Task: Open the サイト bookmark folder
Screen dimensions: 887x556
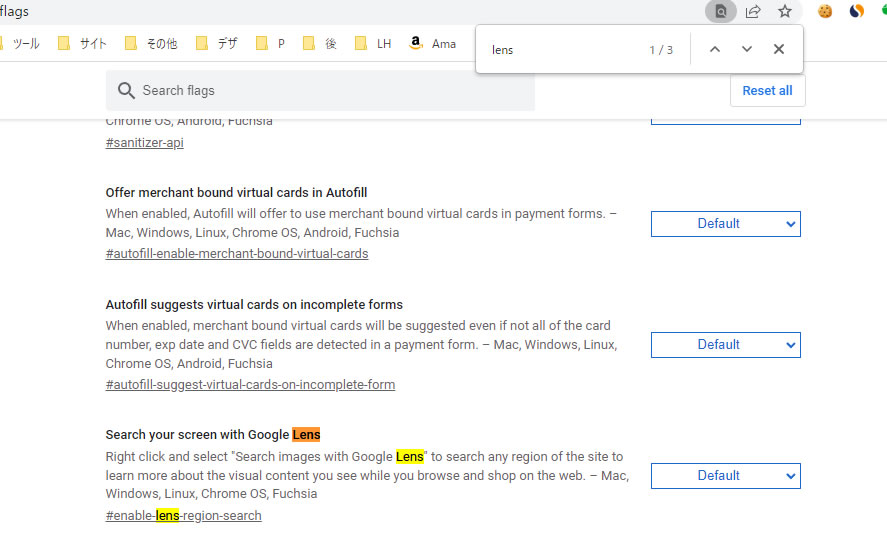Action: 82,44
